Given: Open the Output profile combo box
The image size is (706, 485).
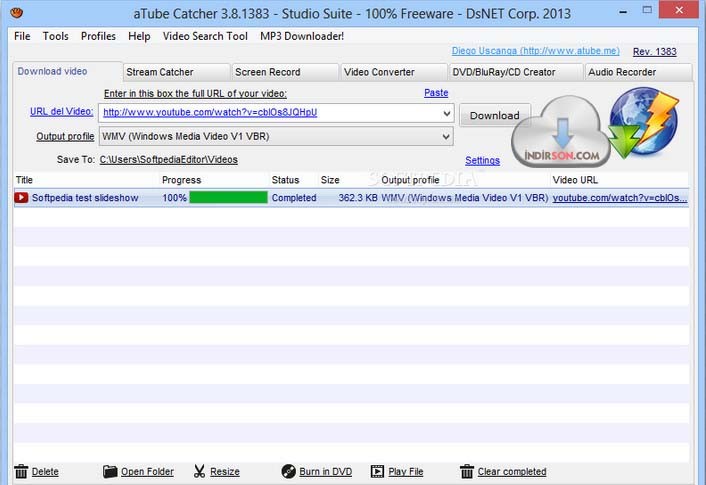Looking at the screenshot, I should [276, 136].
